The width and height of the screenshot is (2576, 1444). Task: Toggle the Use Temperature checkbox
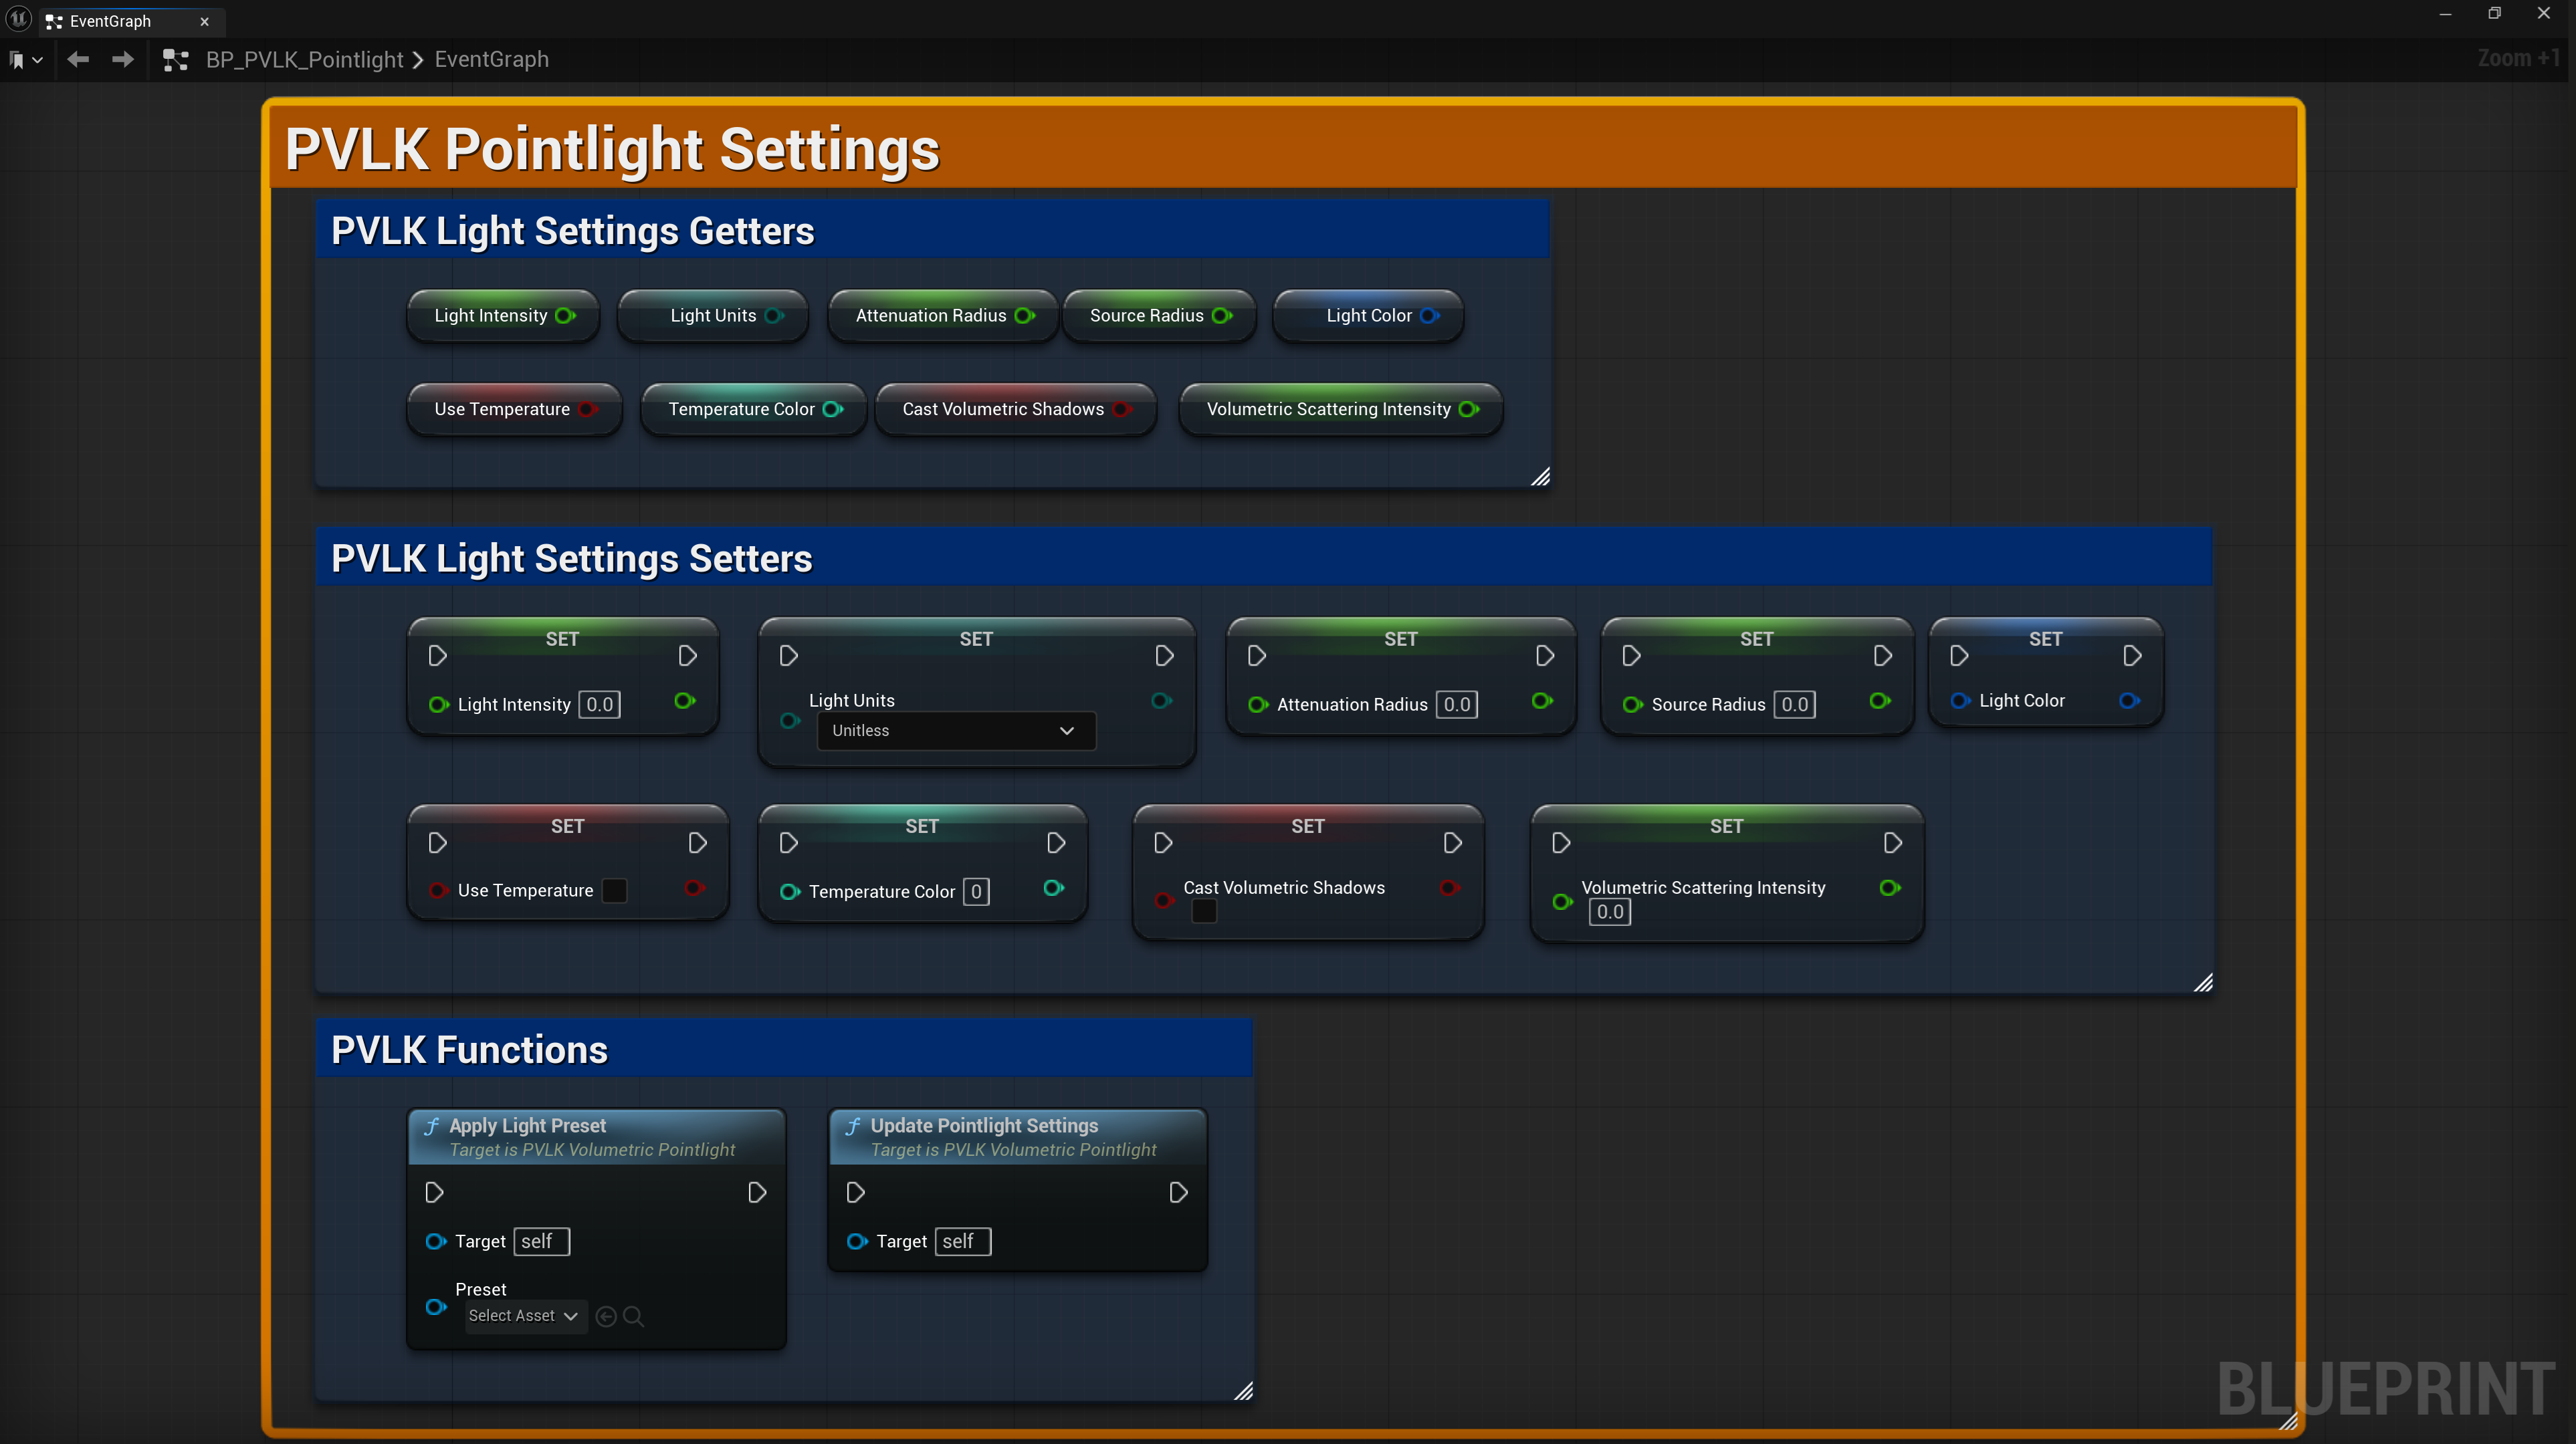click(x=615, y=890)
